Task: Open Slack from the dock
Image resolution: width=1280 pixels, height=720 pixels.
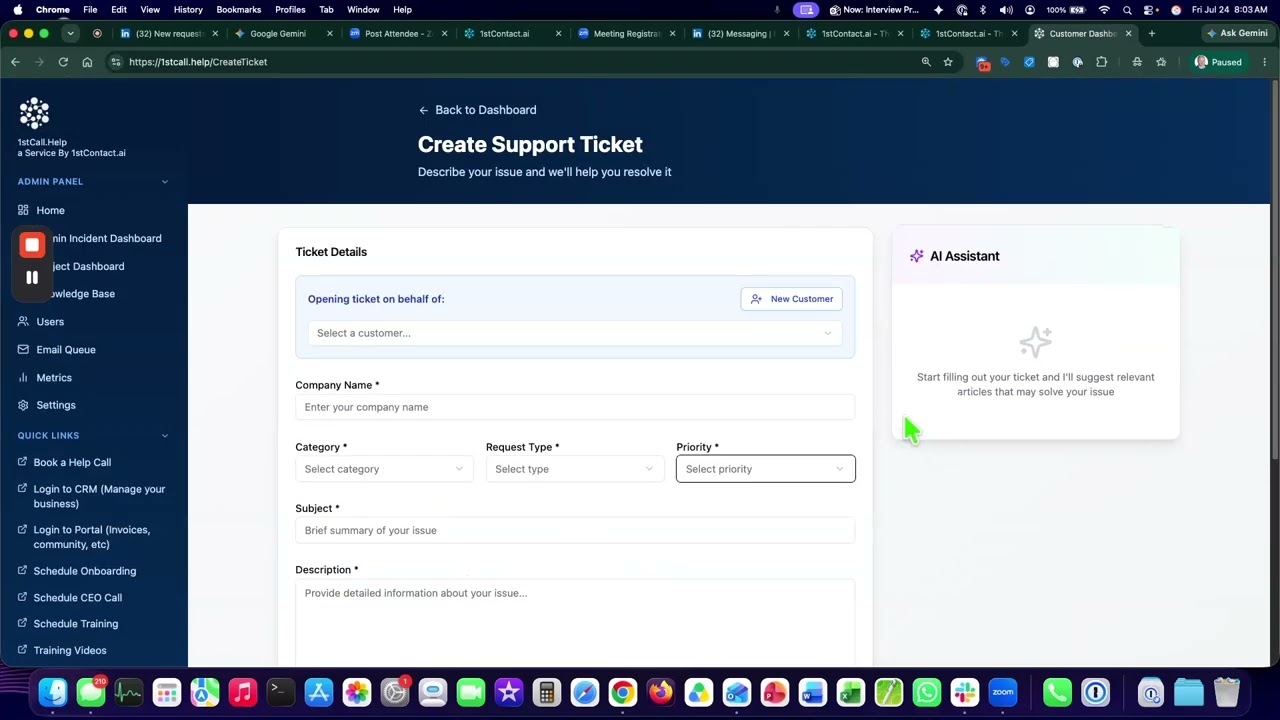Action: [965, 692]
